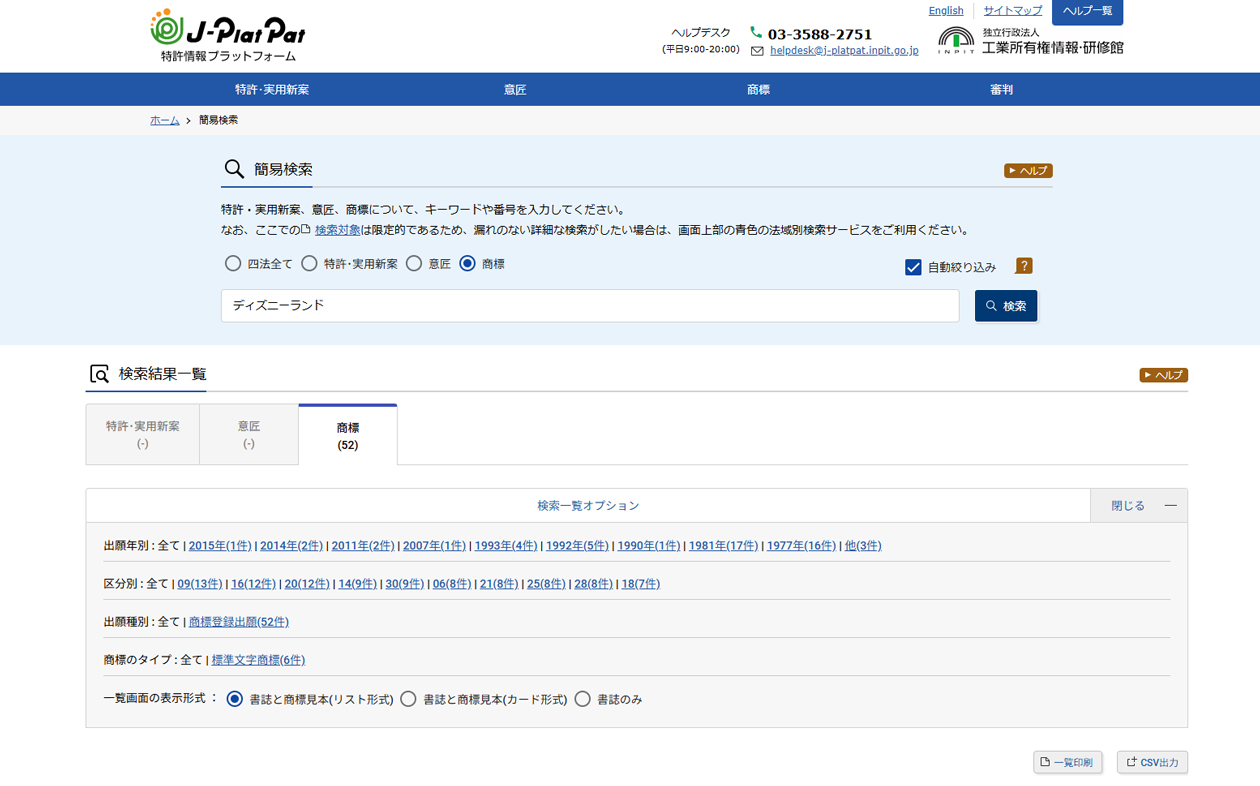Export results with CSV出力 button
Viewport: 1260px width, 786px height.
(1152, 762)
